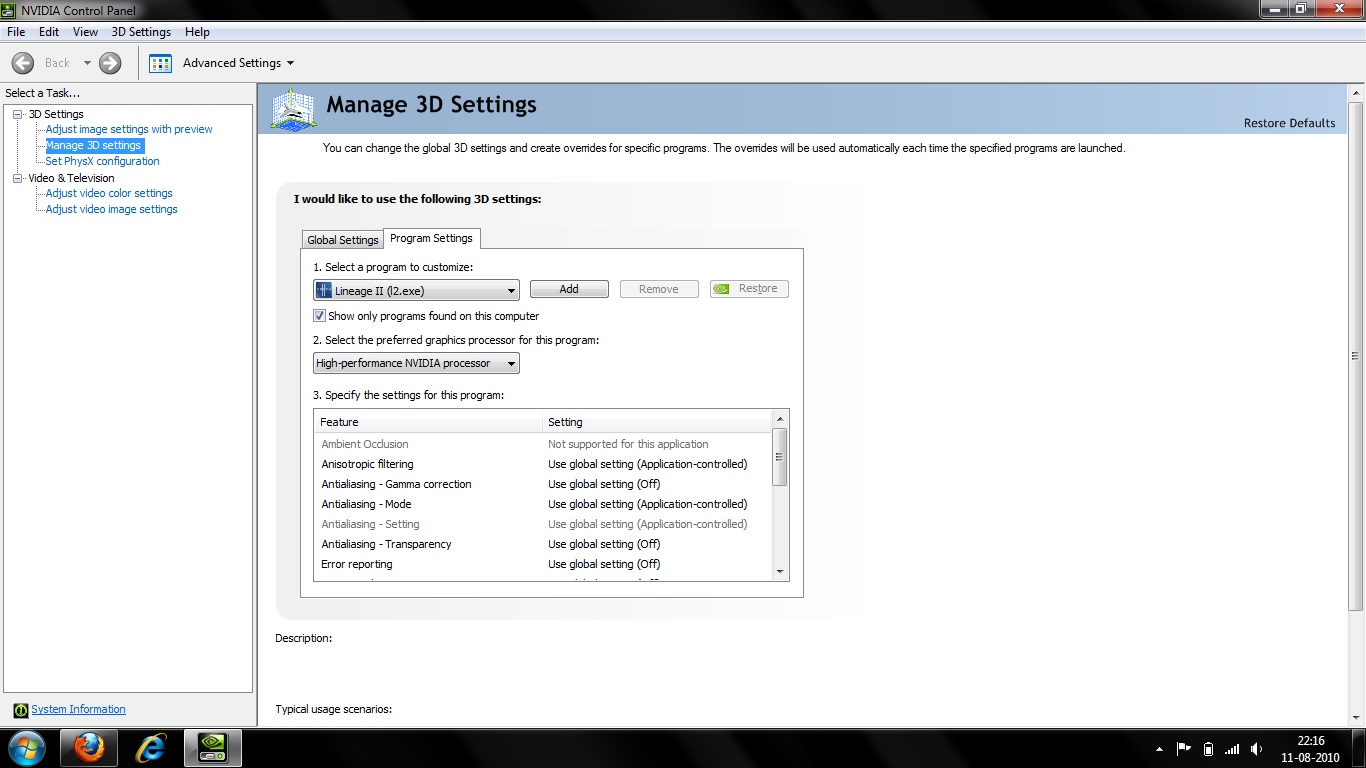
Task: Open the taskbar clock and date
Action: [x=1310, y=749]
